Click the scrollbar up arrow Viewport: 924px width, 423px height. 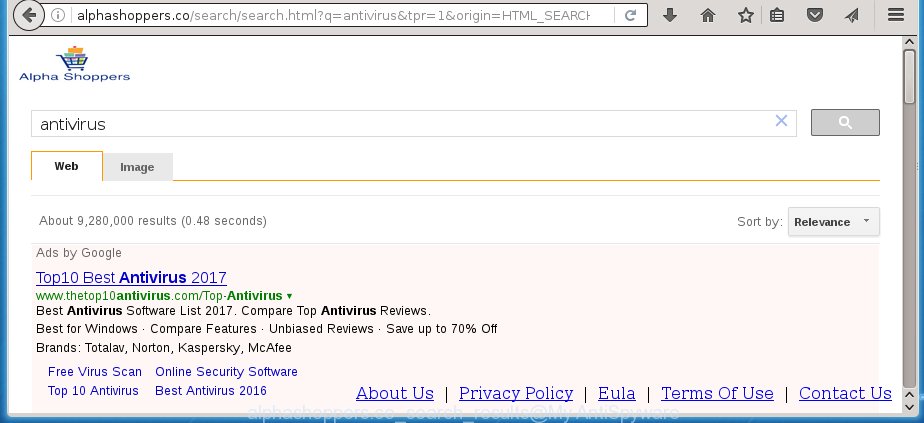(910, 43)
